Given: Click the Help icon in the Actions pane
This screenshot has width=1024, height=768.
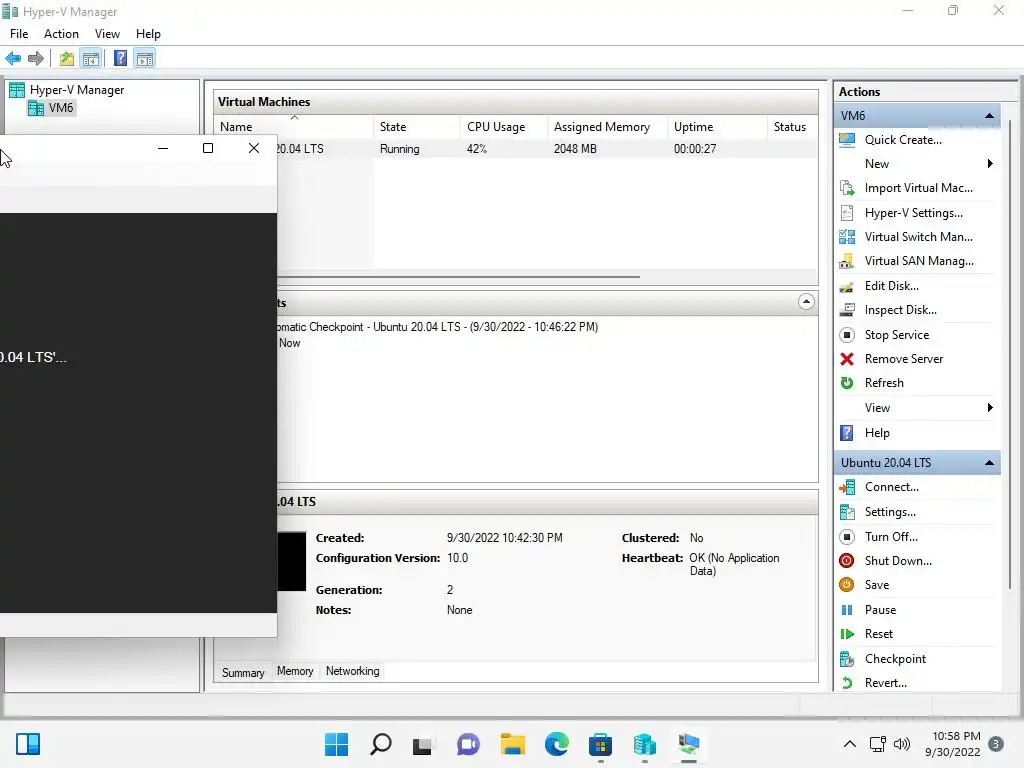Looking at the screenshot, I should click(x=847, y=433).
